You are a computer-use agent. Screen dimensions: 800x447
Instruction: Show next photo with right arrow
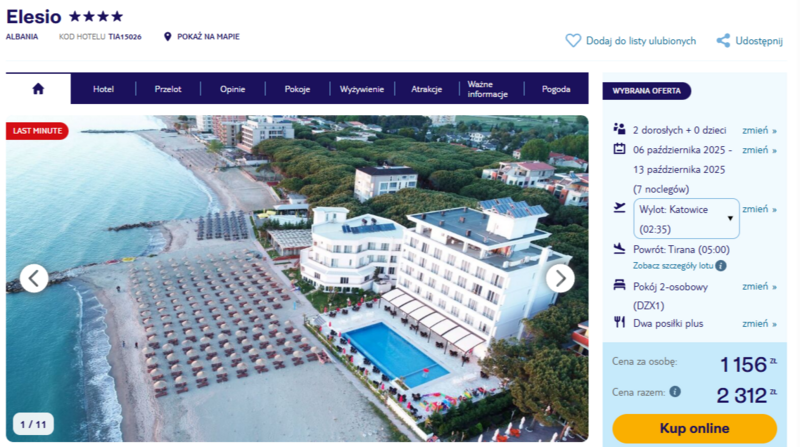[560, 279]
